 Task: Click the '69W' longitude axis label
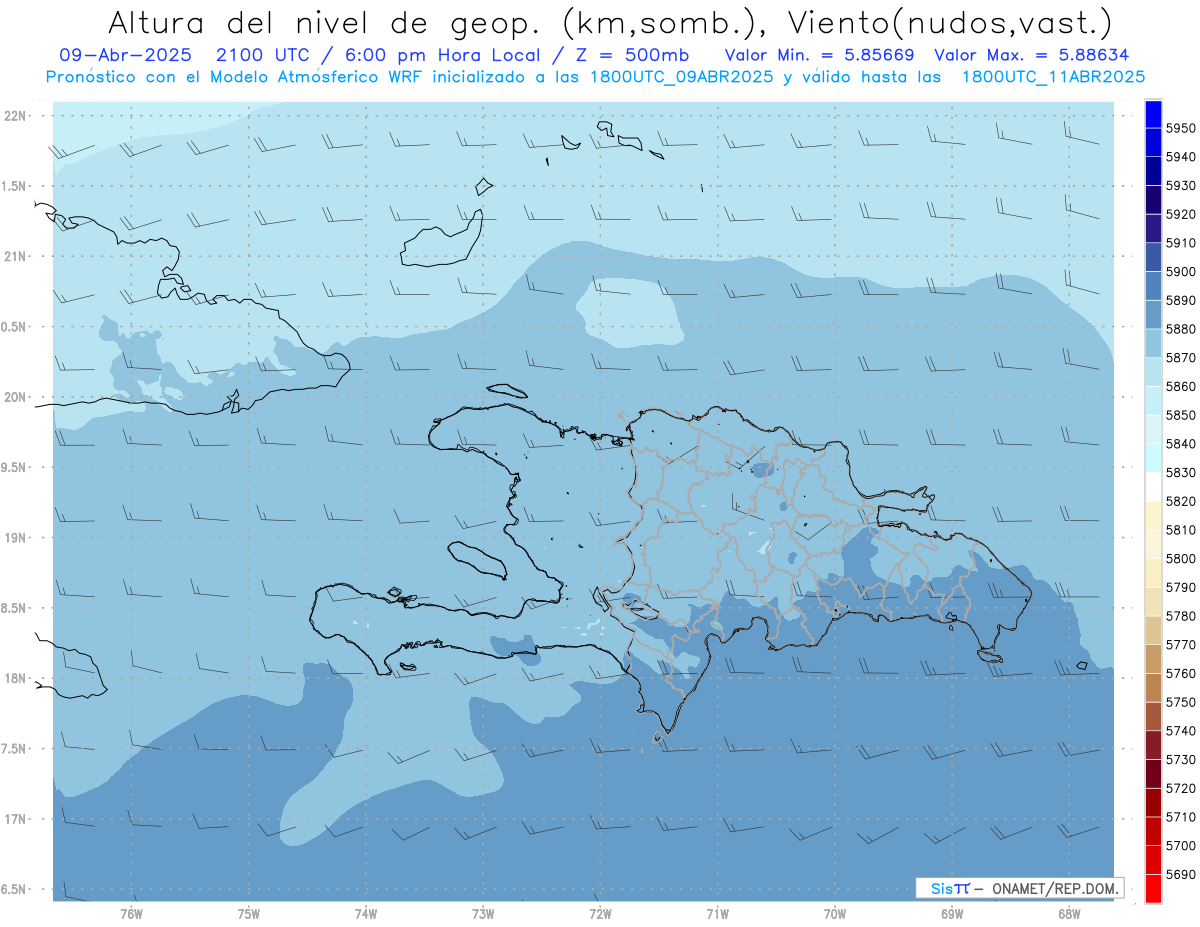tap(952, 914)
